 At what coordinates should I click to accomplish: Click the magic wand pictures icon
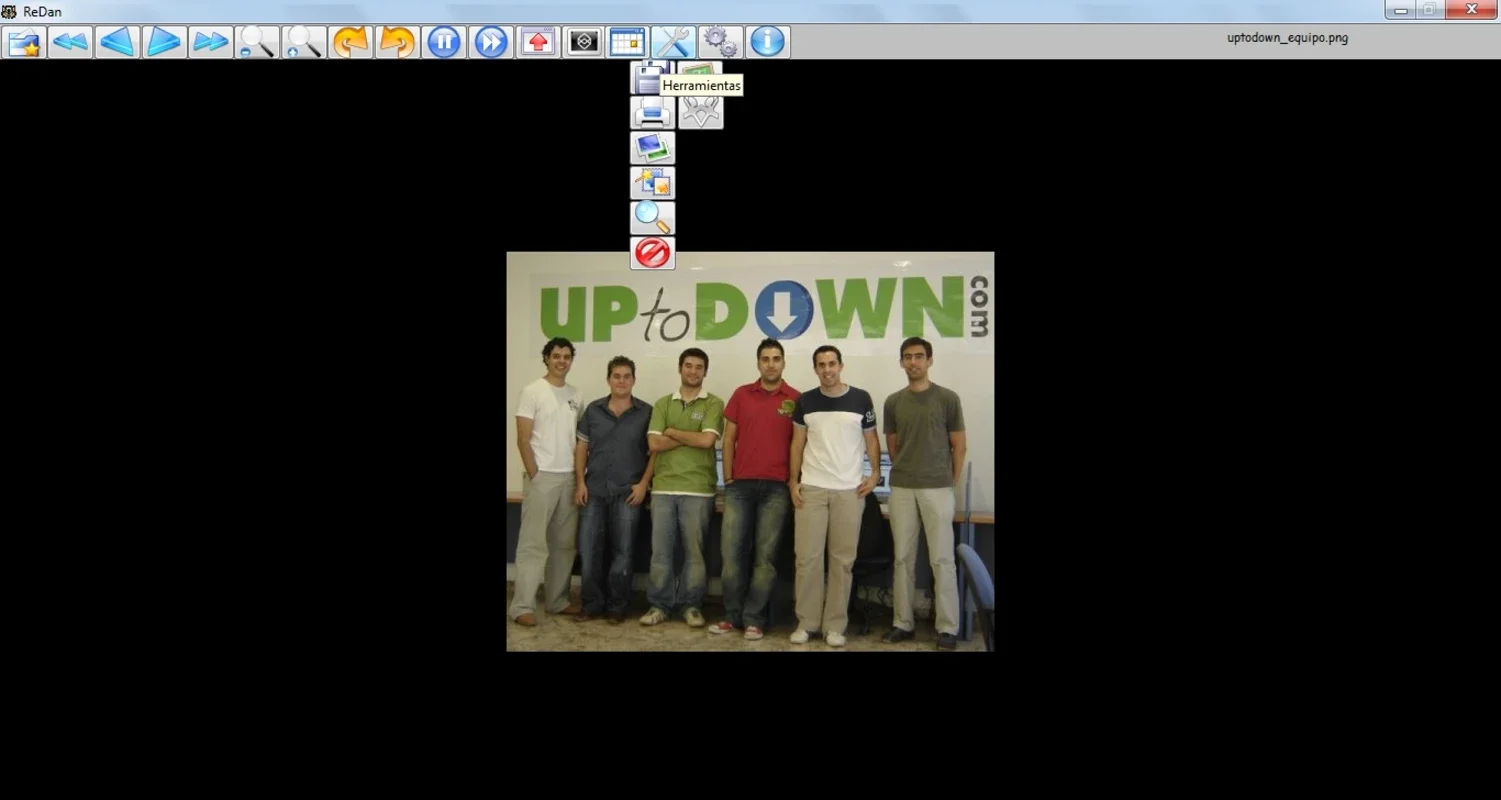652,183
